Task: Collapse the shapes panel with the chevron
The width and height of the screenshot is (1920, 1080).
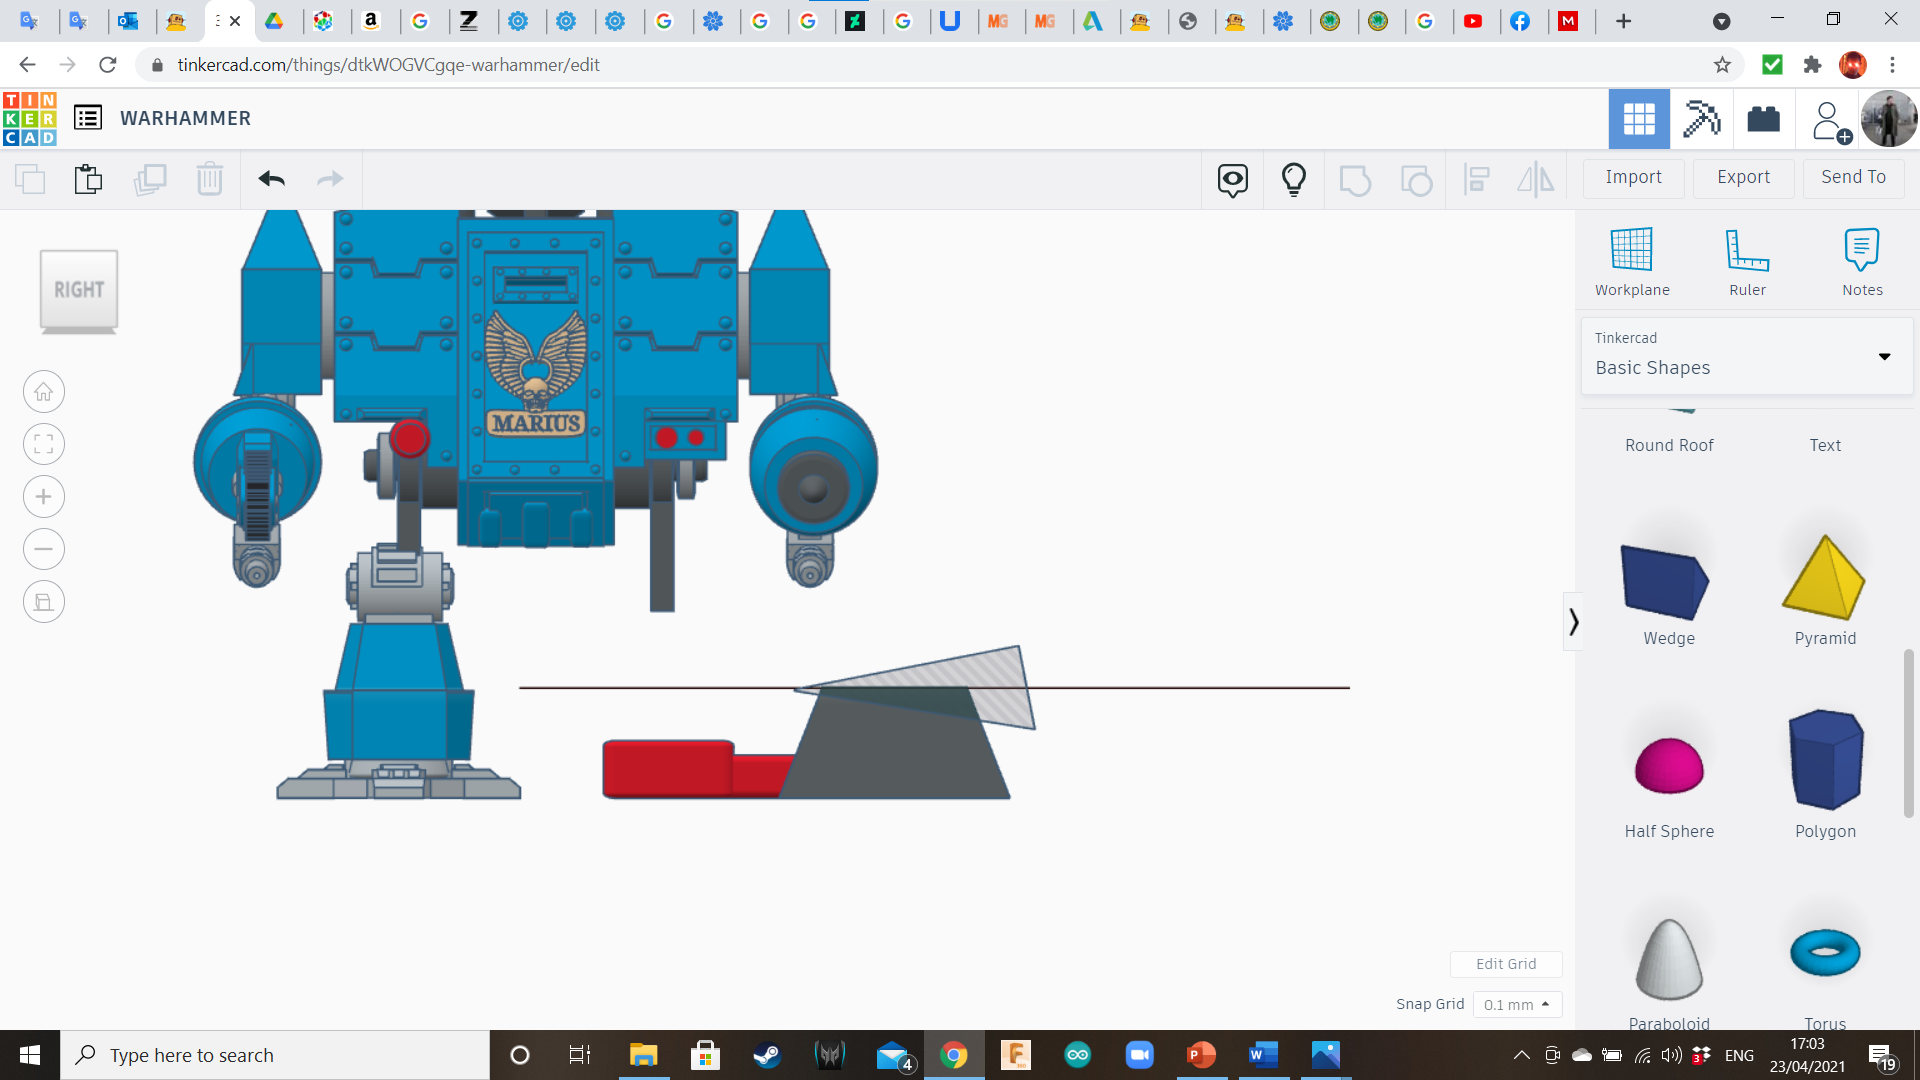Action: [1573, 622]
